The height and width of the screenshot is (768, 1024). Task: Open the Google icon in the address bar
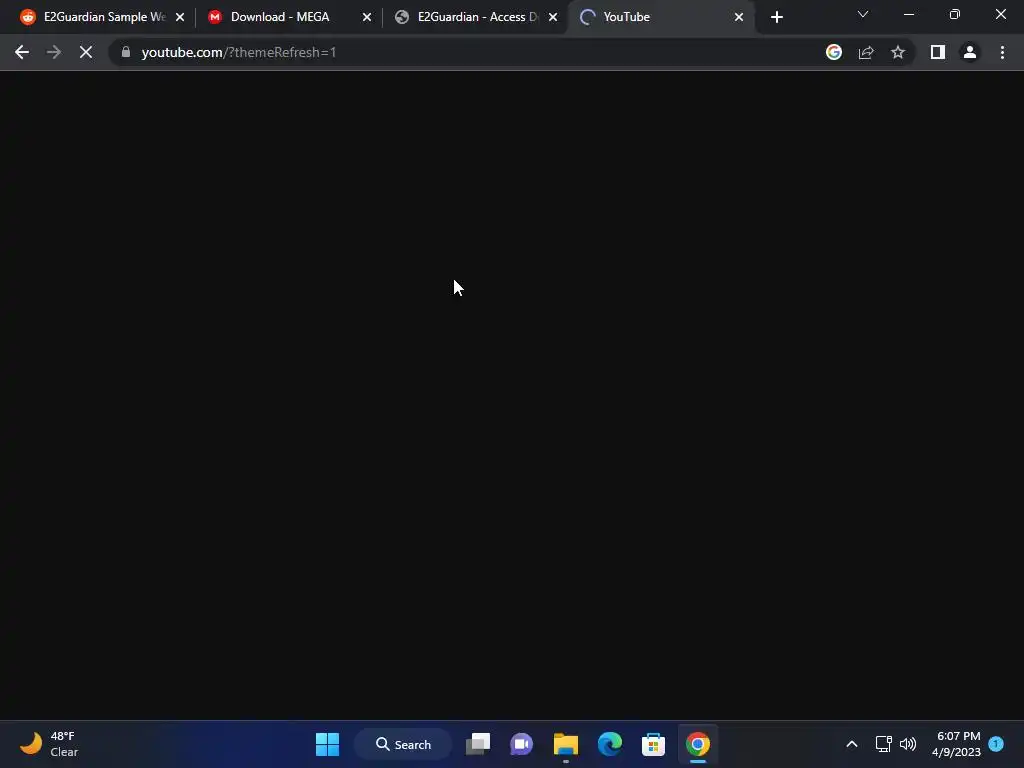click(834, 52)
